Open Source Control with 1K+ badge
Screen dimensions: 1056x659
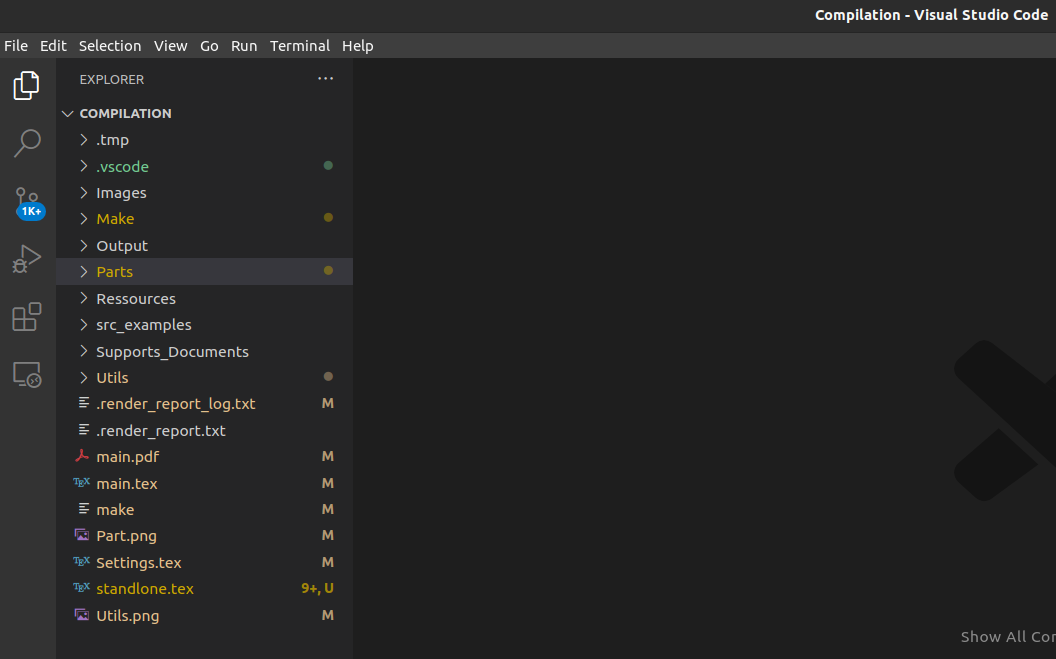click(28, 203)
